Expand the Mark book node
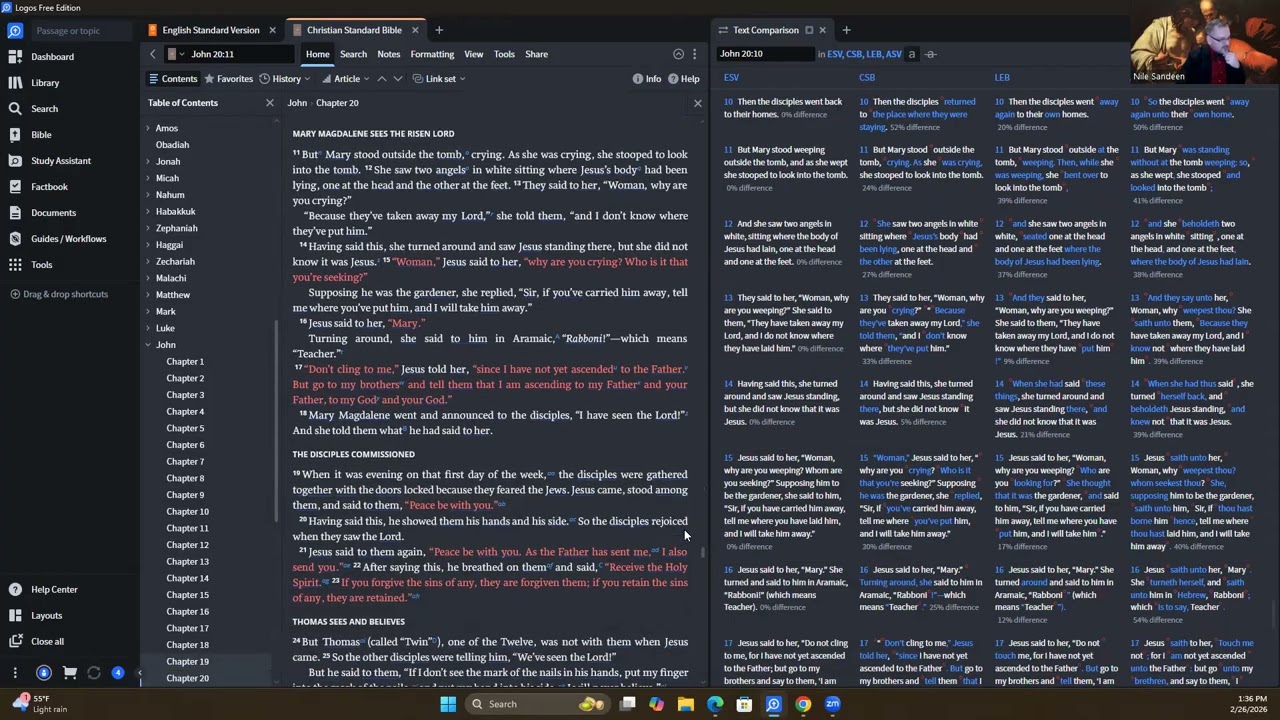Viewport: 1280px width, 720px height. pyautogui.click(x=148, y=312)
